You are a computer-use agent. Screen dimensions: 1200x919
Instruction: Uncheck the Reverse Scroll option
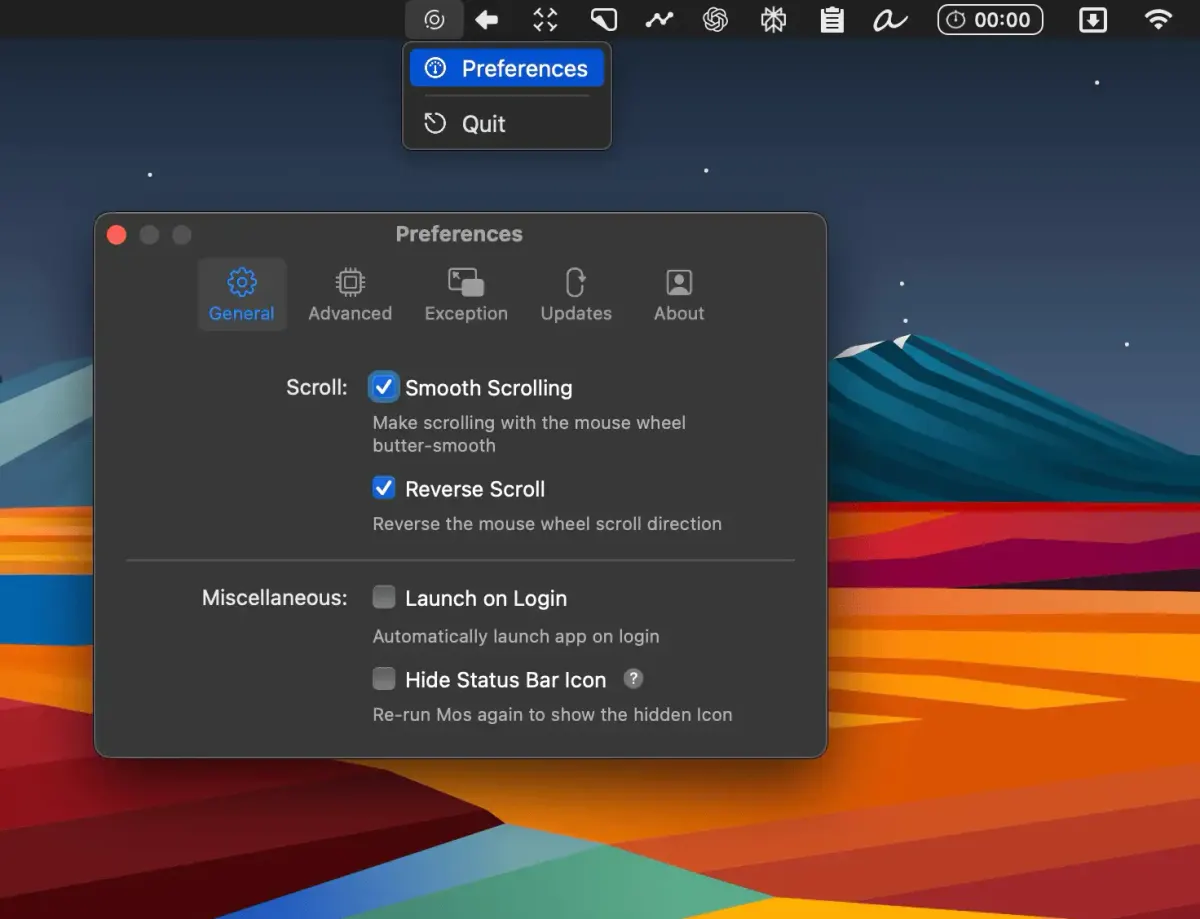pos(384,488)
